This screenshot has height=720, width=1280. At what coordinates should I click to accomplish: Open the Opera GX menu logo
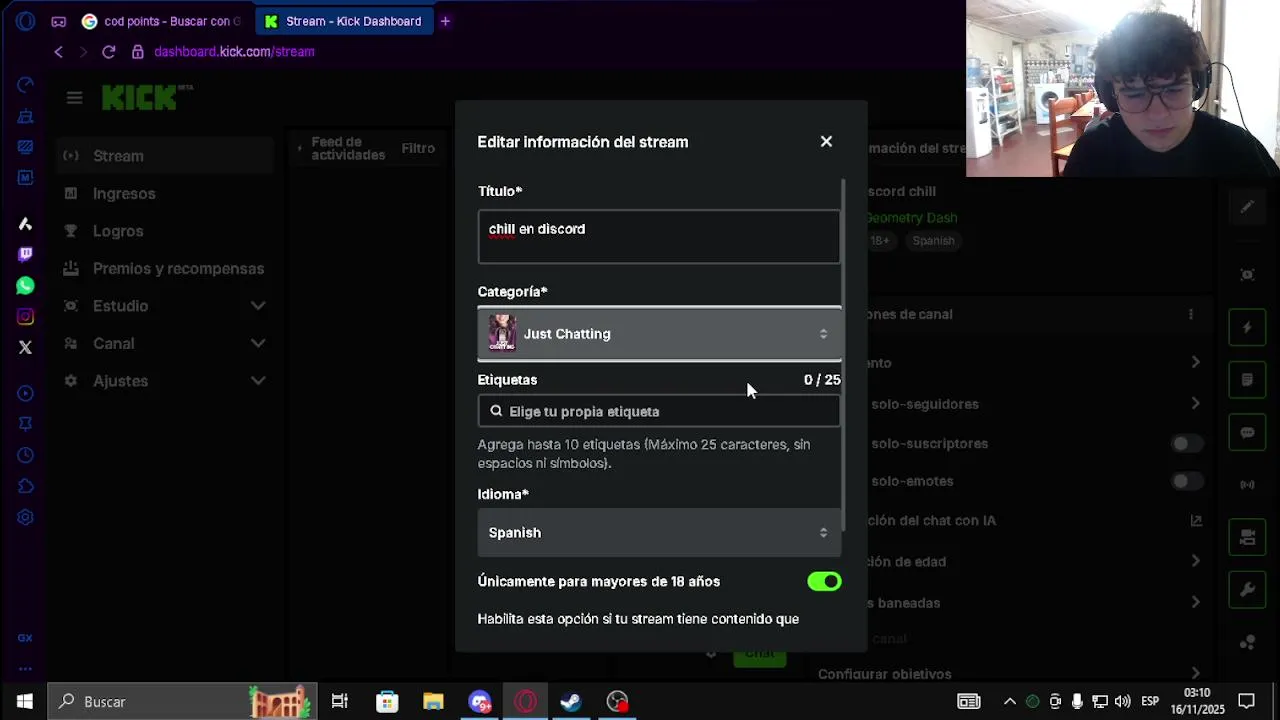[25, 21]
